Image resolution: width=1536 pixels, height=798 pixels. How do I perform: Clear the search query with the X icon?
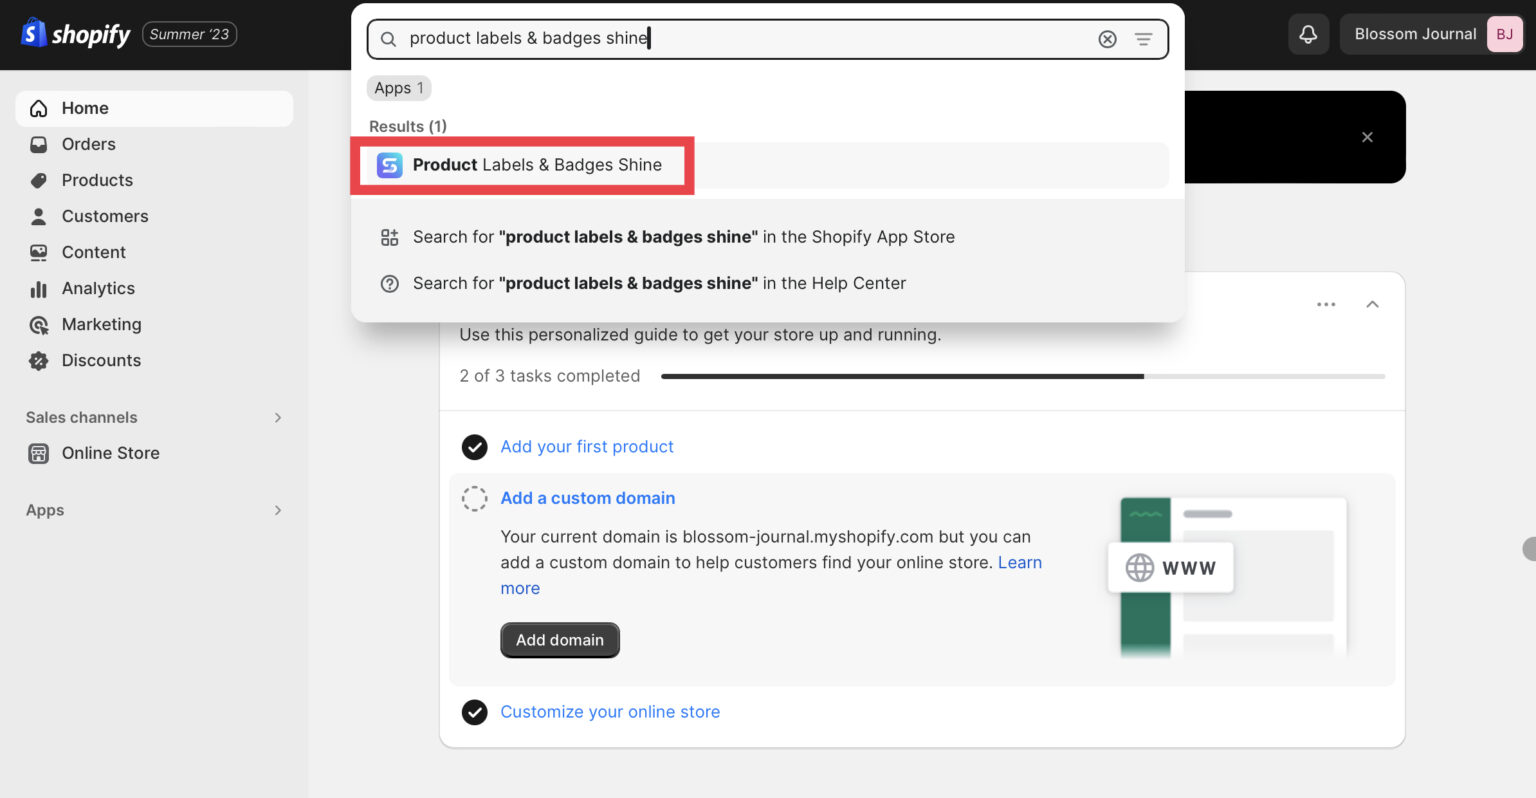click(x=1107, y=39)
